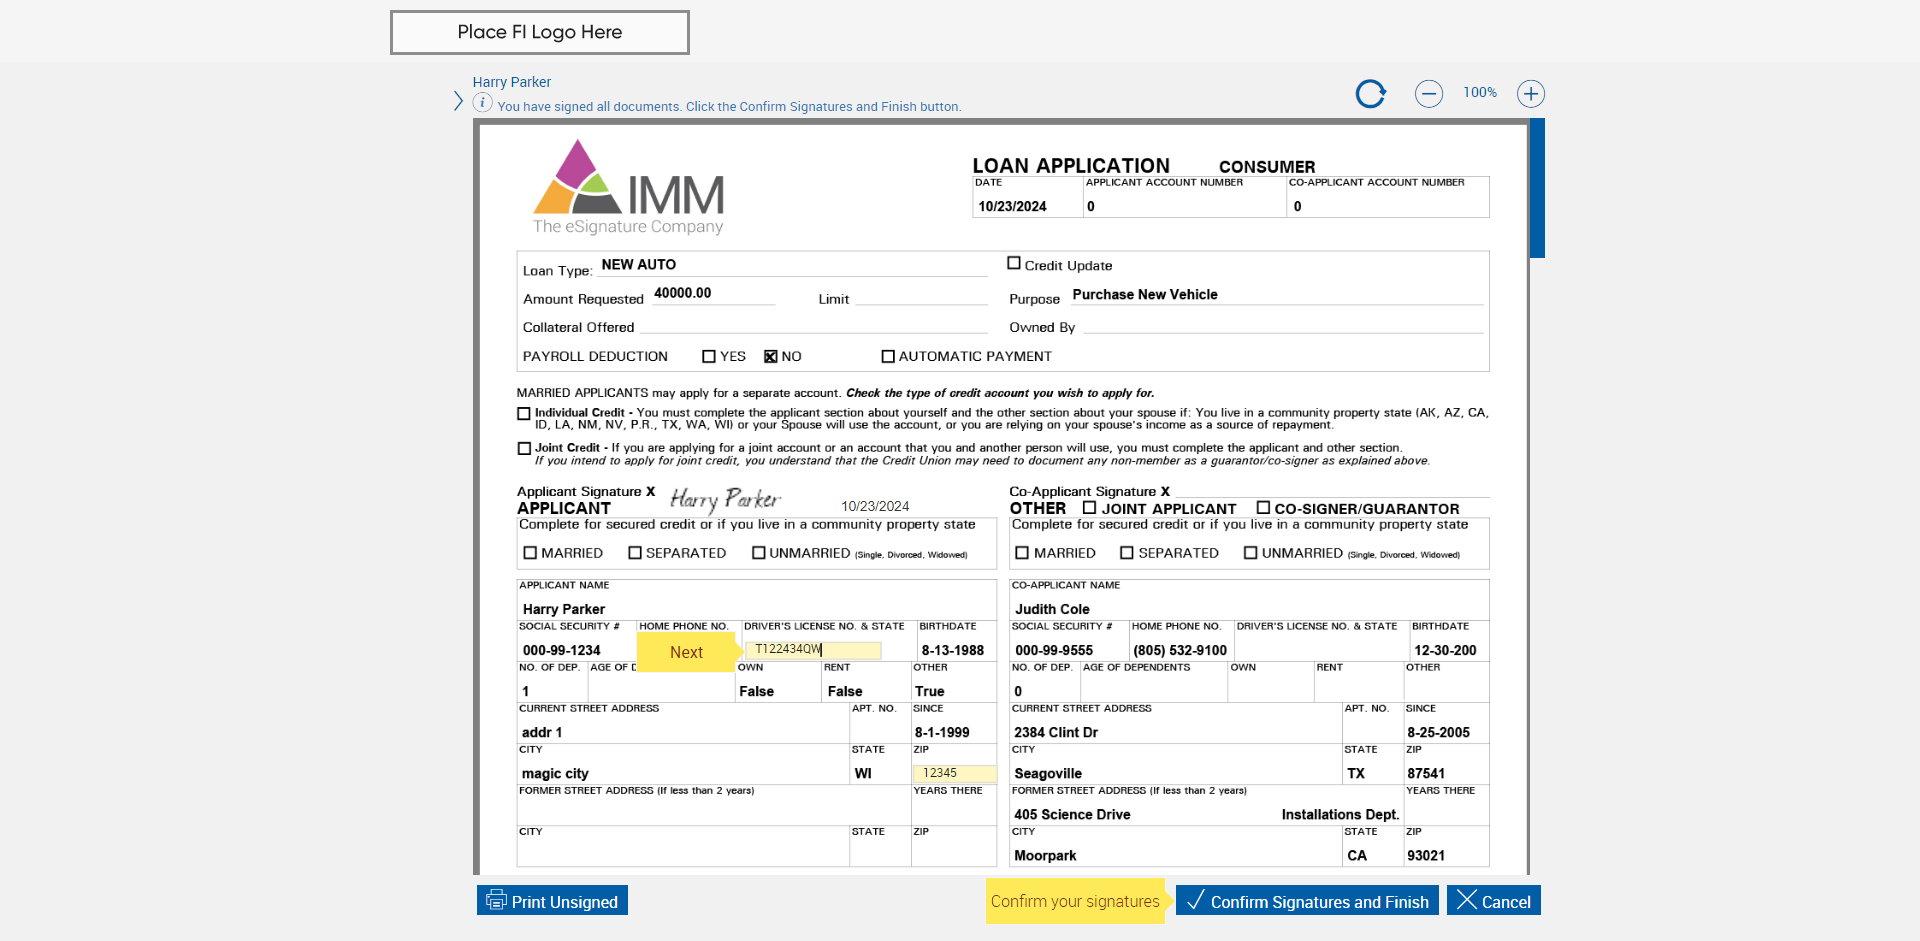Toggle the Credit Update checkbox
The width and height of the screenshot is (1920, 941).
point(1014,264)
